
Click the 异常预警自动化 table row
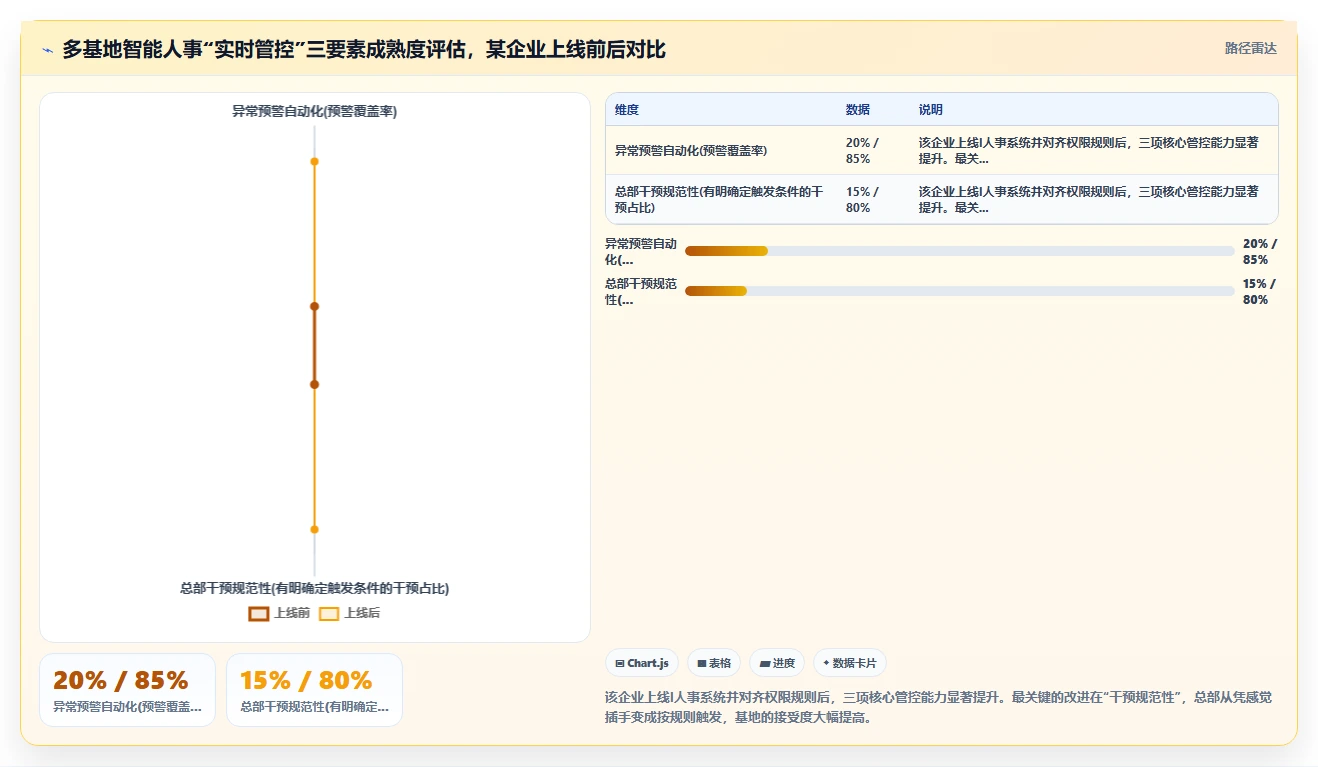[941, 150]
